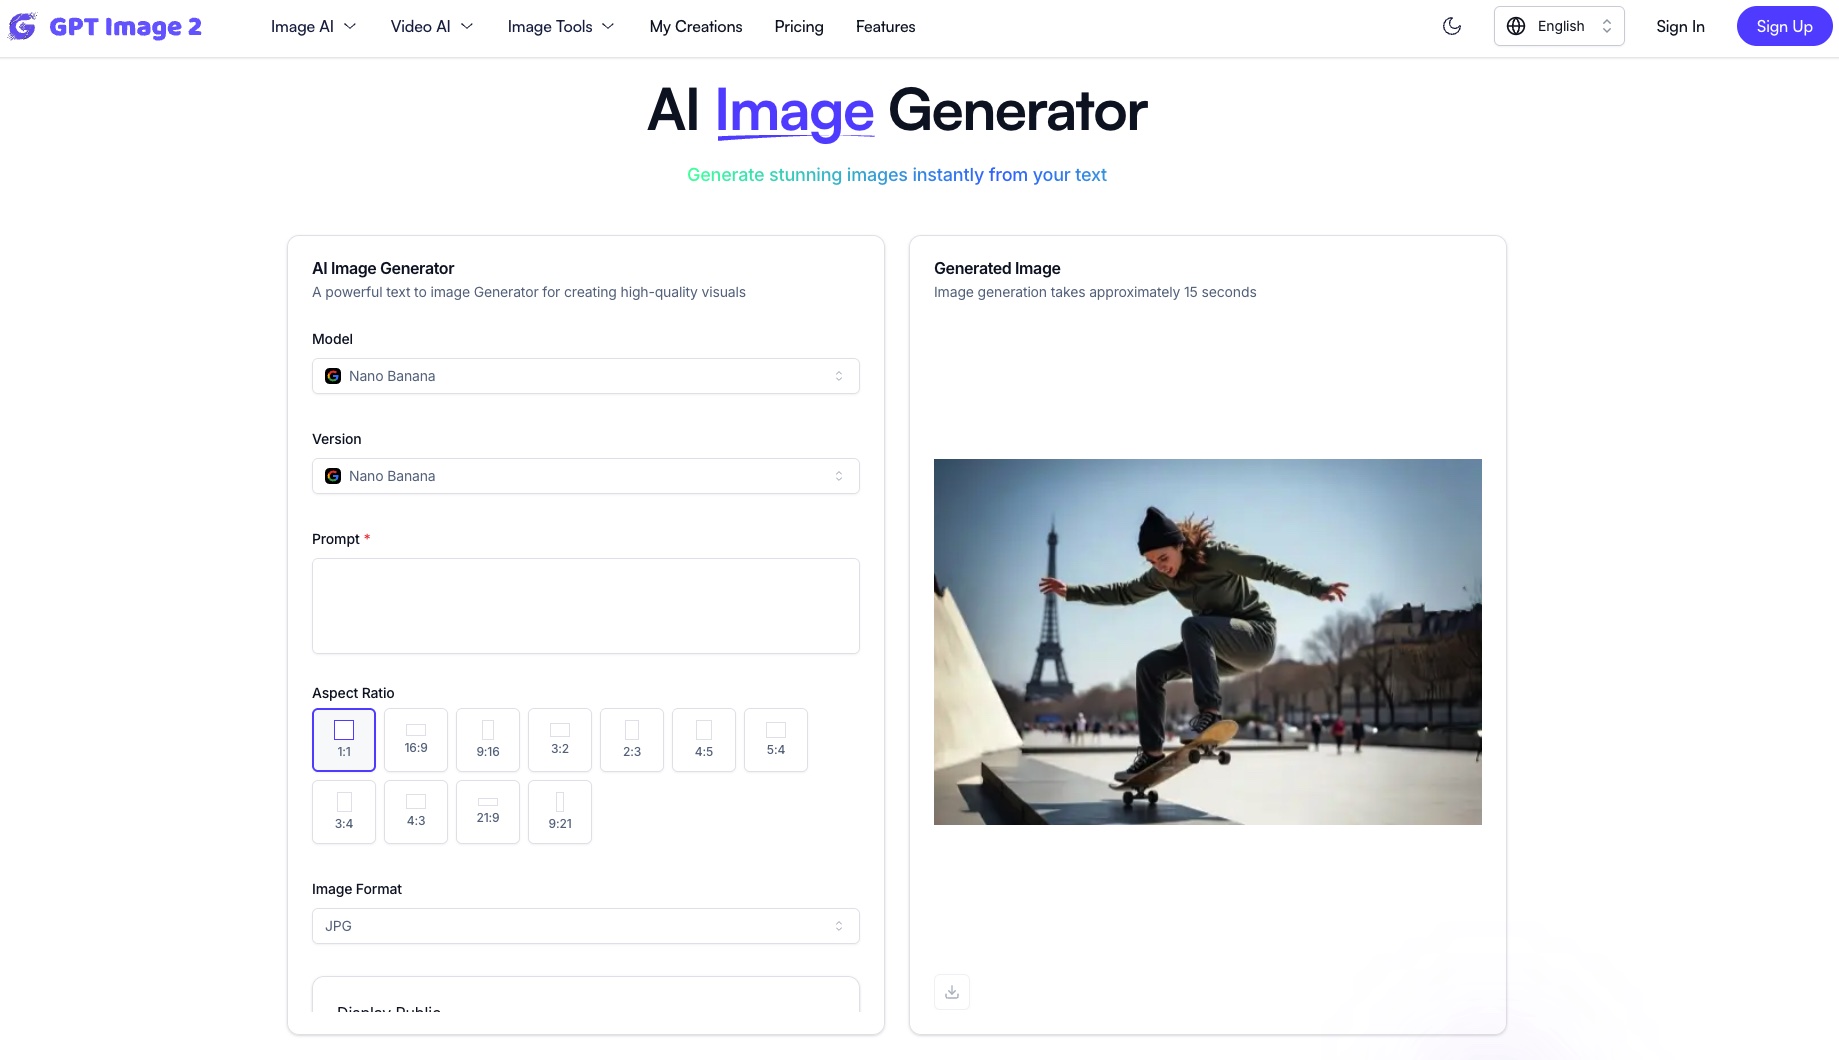This screenshot has width=1839, height=1060.
Task: Select the 4:3 aspect ratio
Action: pos(416,812)
